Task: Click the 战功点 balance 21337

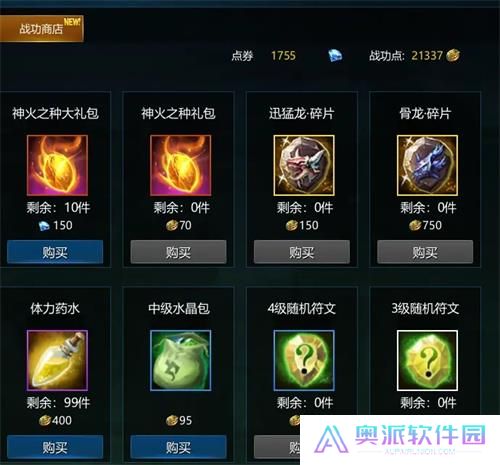Action: click(x=427, y=55)
